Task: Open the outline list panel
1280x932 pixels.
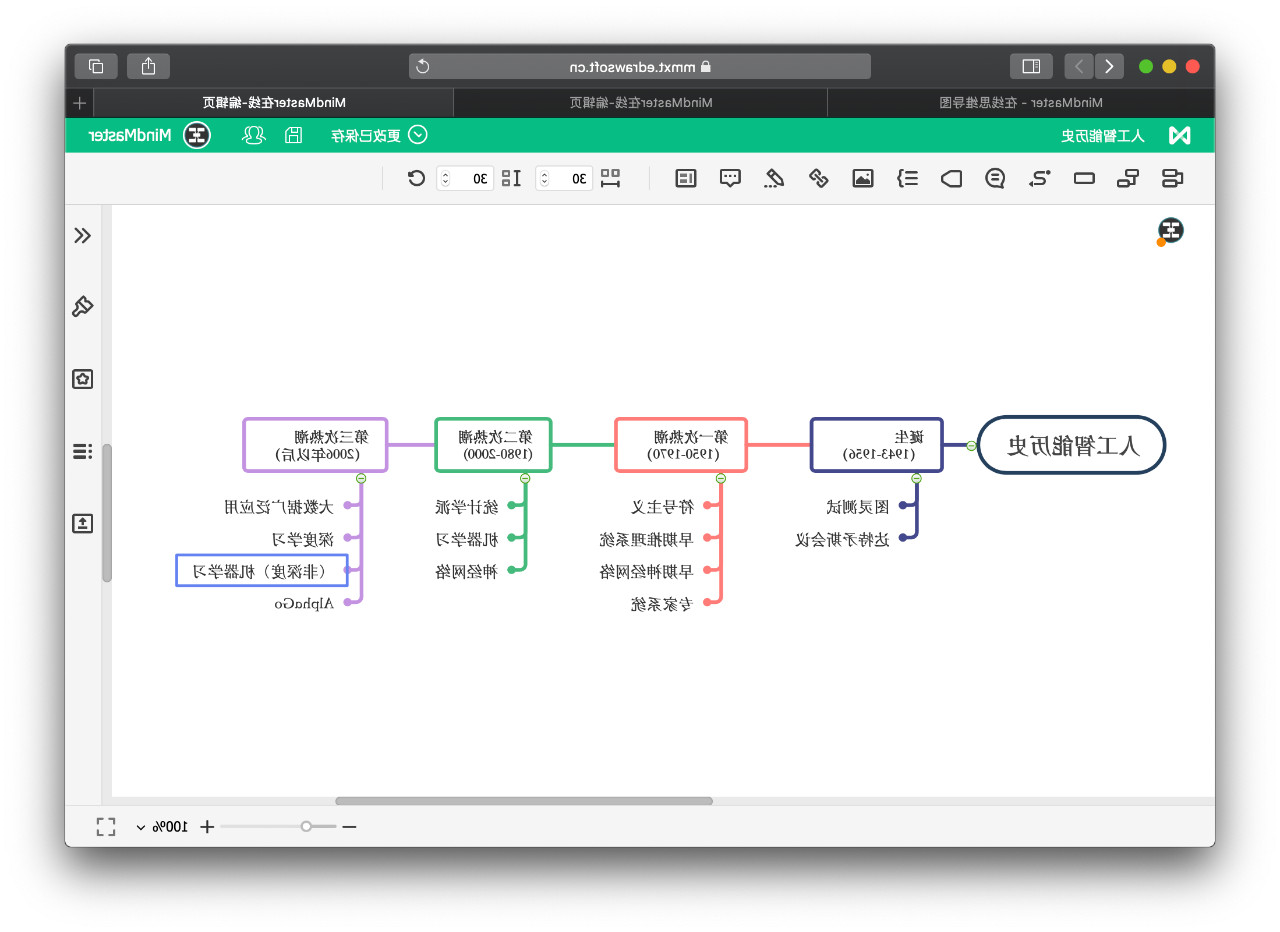Action: coord(83,451)
